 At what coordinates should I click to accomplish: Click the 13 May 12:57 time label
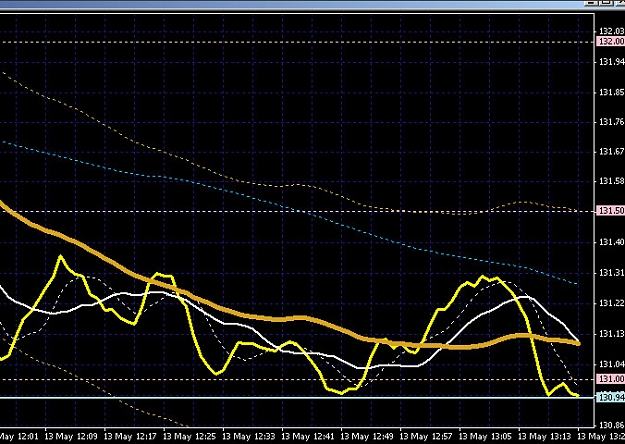tap(426, 436)
